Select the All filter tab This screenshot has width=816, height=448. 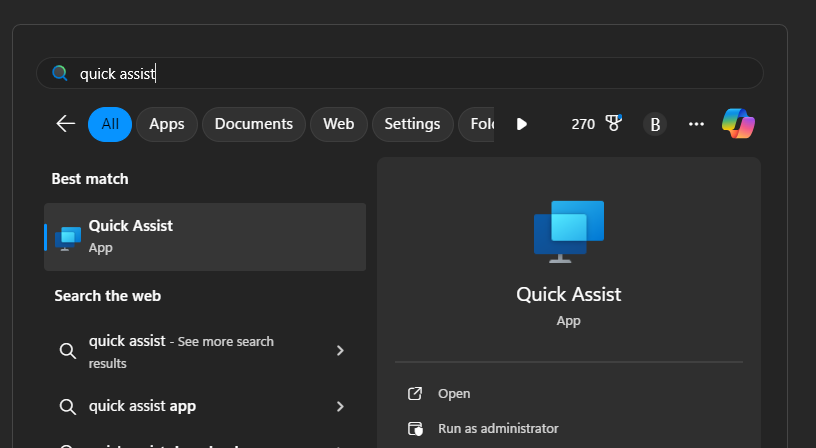click(110, 124)
